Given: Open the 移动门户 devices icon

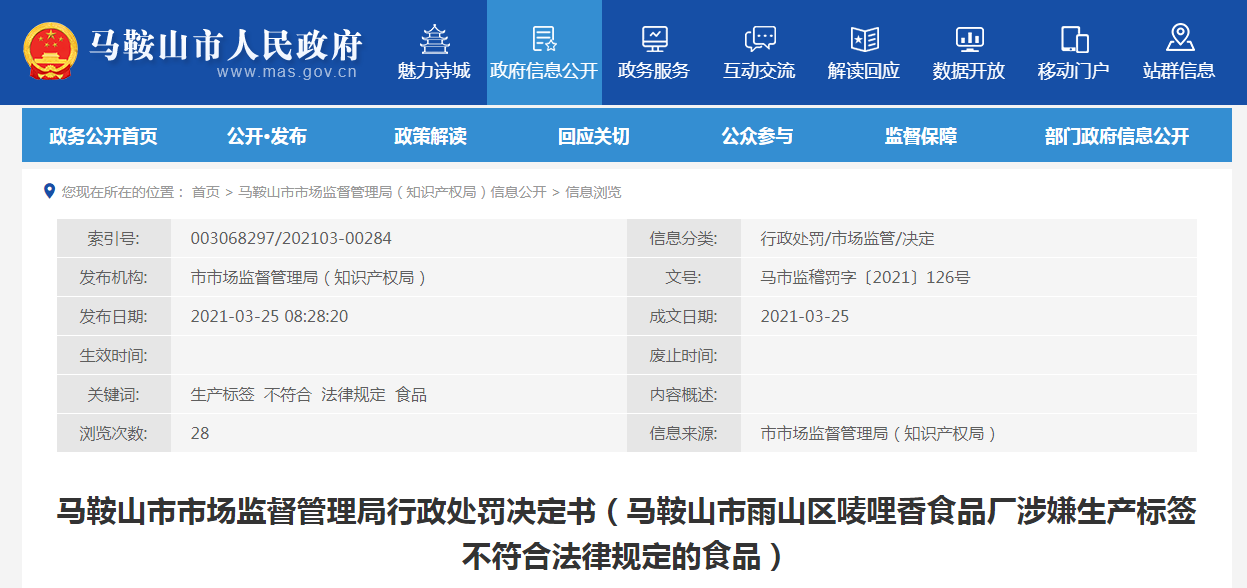Looking at the screenshot, I should (1074, 39).
